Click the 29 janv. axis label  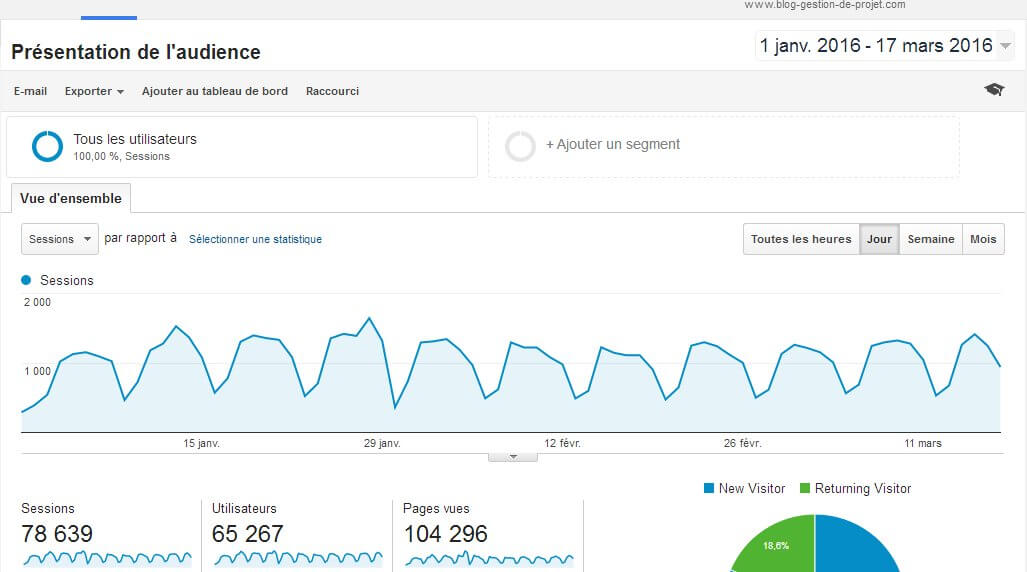pos(383,444)
